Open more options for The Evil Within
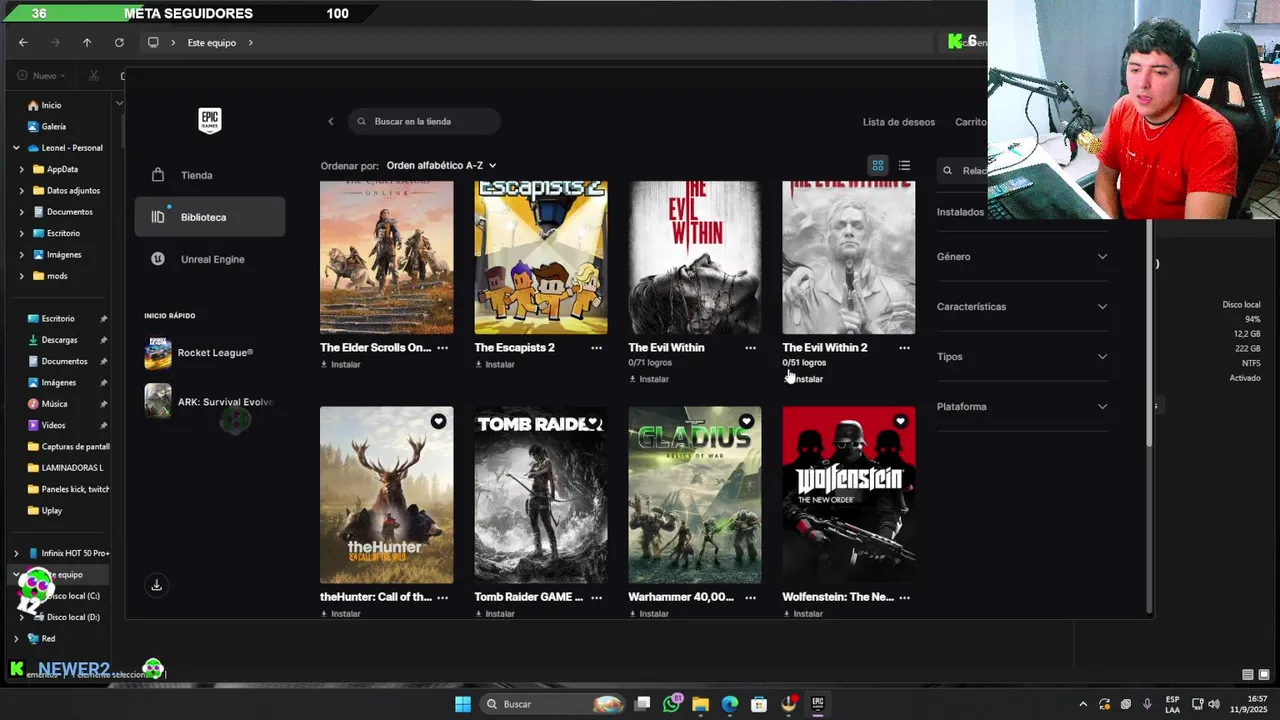Image resolution: width=1280 pixels, height=720 pixels. pyautogui.click(x=750, y=348)
